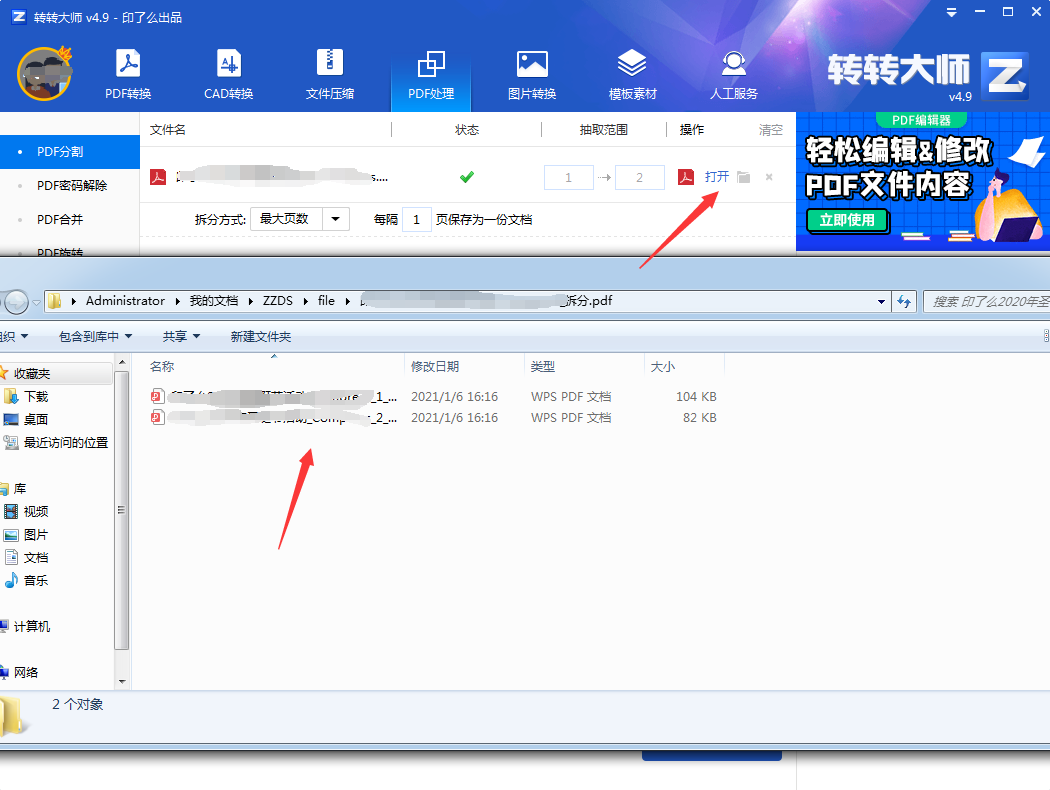Screen dimensions: 1050x790
Task: Select the PDF处理 tab
Action: tap(431, 74)
